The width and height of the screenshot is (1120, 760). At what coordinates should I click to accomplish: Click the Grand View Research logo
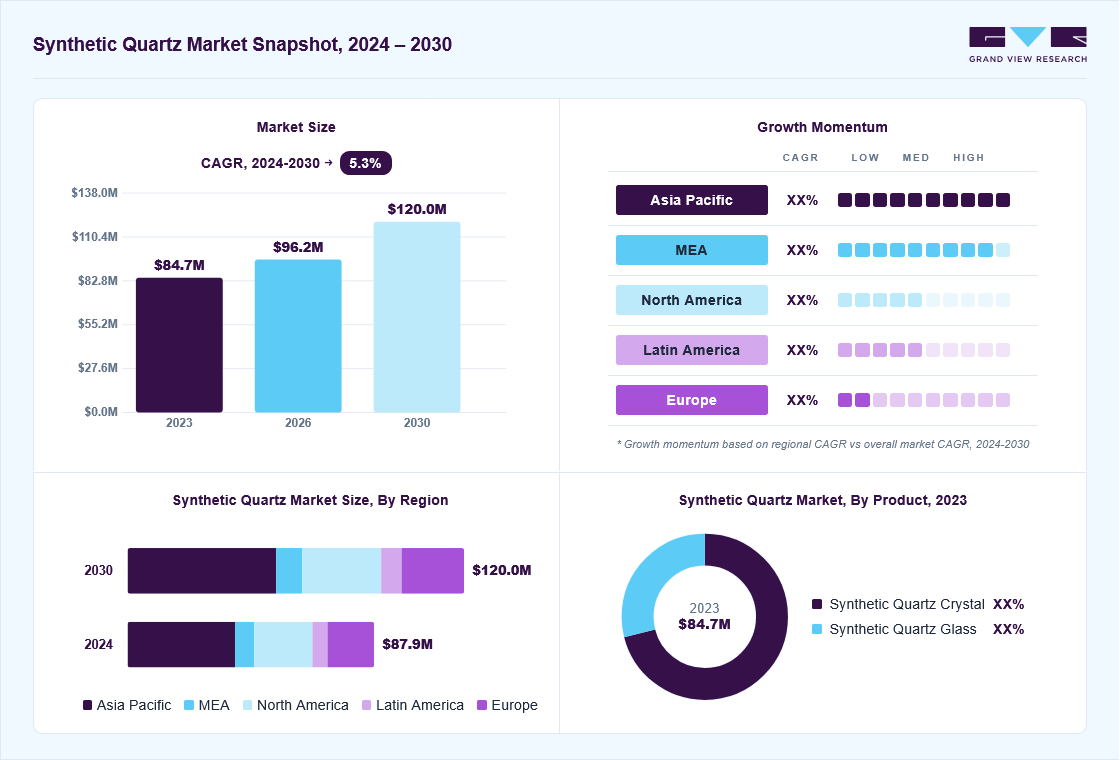coord(1028,45)
